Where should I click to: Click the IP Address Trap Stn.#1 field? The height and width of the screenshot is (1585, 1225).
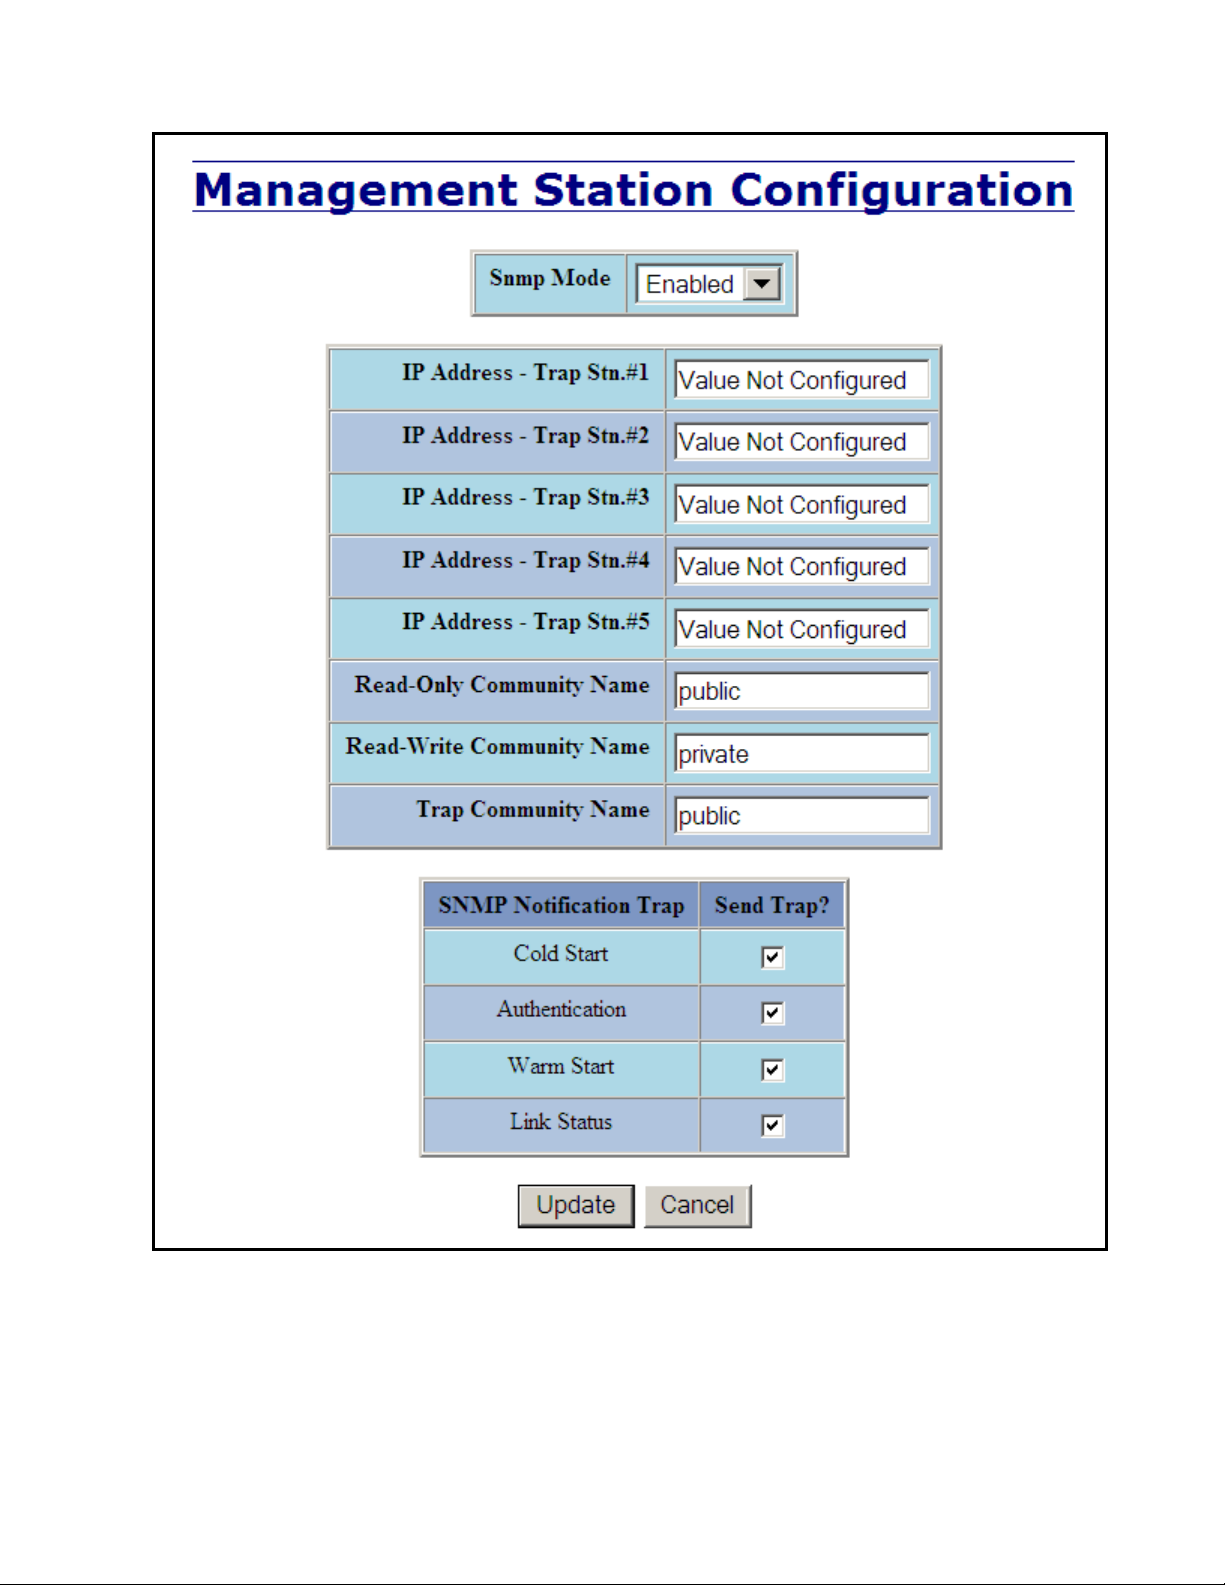point(801,380)
